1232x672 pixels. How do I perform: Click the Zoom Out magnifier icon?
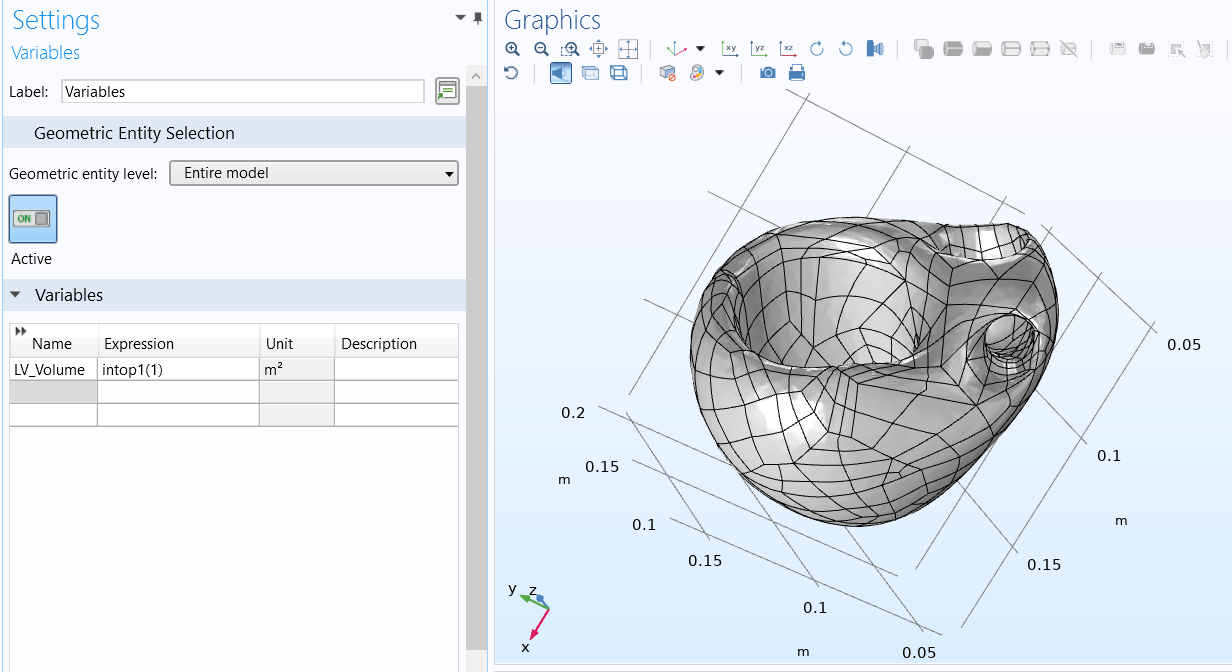click(x=541, y=49)
